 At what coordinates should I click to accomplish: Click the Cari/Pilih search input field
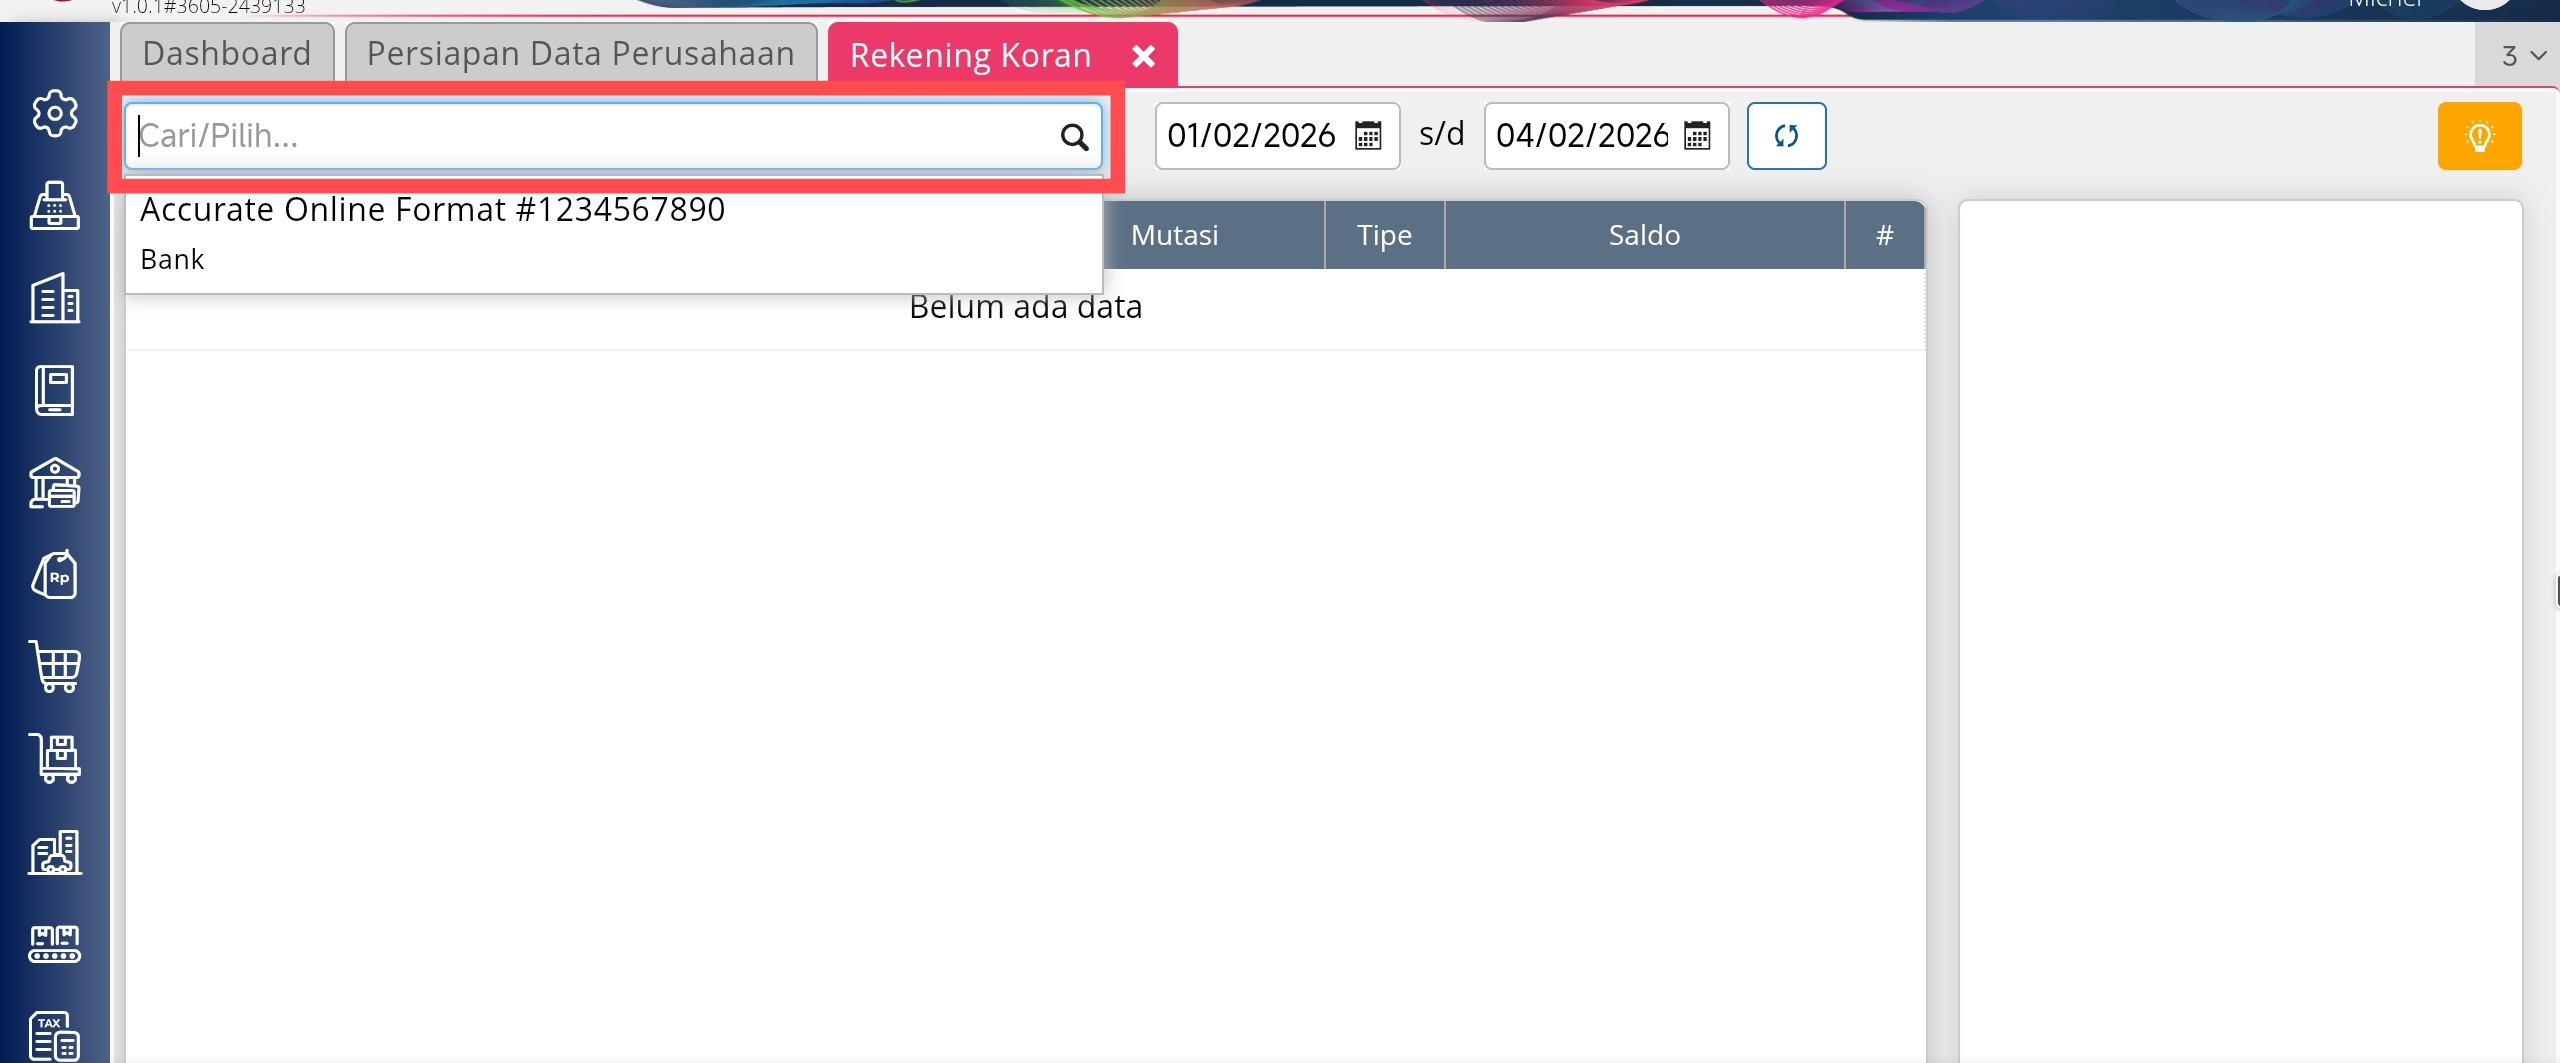pos(590,136)
